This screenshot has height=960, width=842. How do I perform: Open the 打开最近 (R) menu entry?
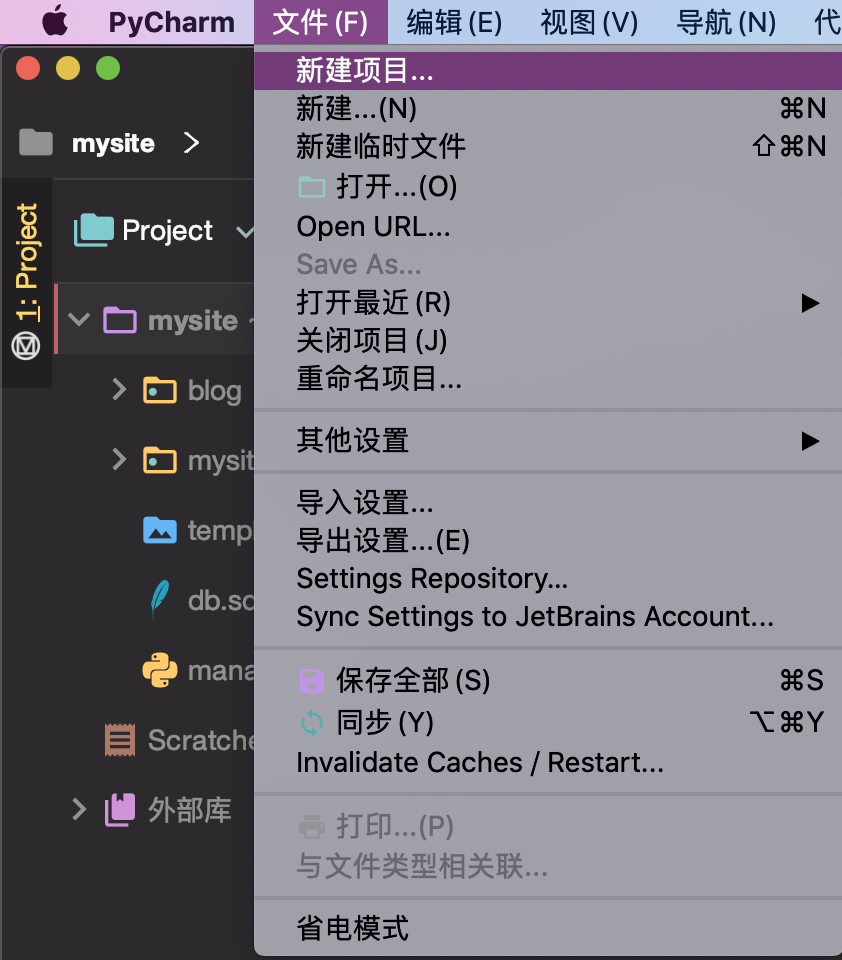coord(548,303)
